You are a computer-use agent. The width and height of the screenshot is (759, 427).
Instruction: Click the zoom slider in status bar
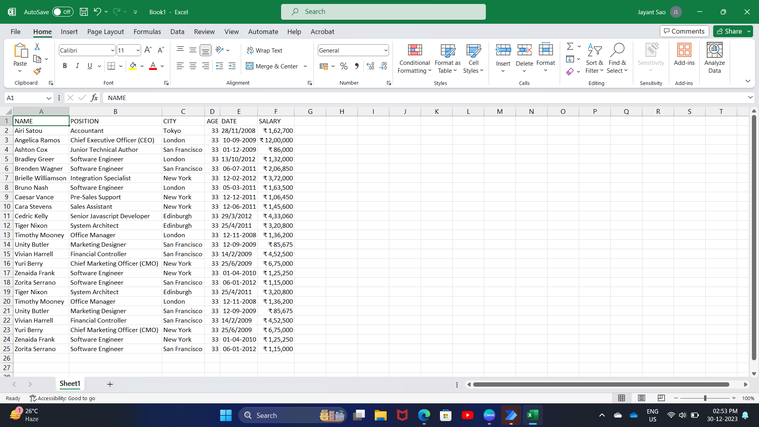705,398
